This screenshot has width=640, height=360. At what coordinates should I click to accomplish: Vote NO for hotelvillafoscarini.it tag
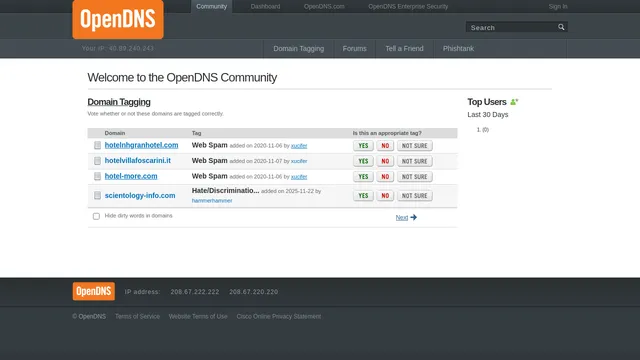pyautogui.click(x=385, y=161)
